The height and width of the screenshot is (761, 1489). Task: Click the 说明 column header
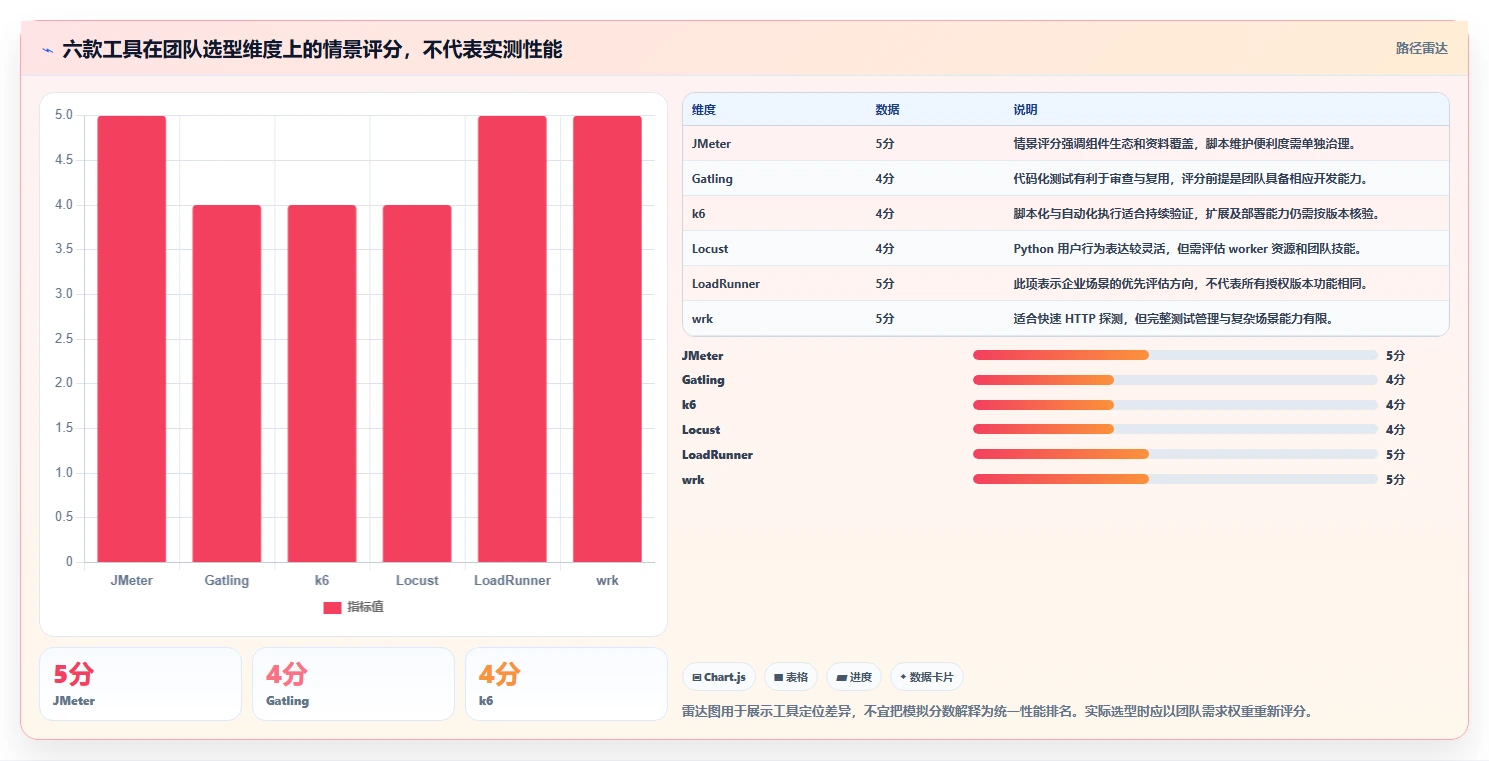pos(1025,110)
